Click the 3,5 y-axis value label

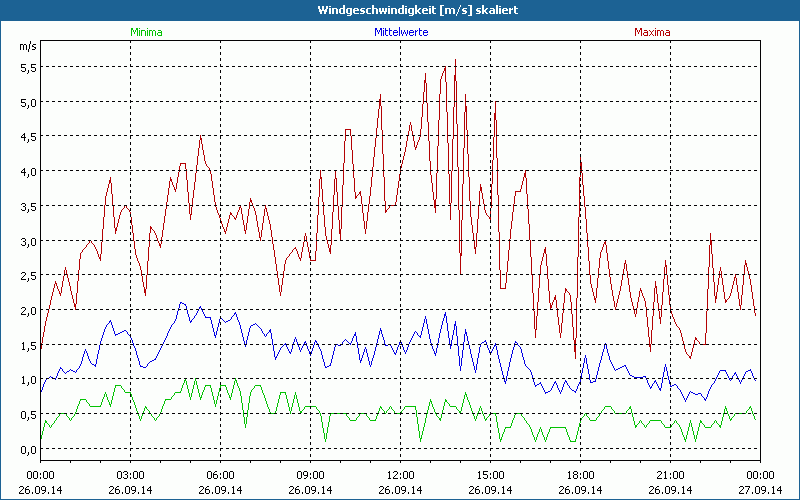tap(28, 206)
